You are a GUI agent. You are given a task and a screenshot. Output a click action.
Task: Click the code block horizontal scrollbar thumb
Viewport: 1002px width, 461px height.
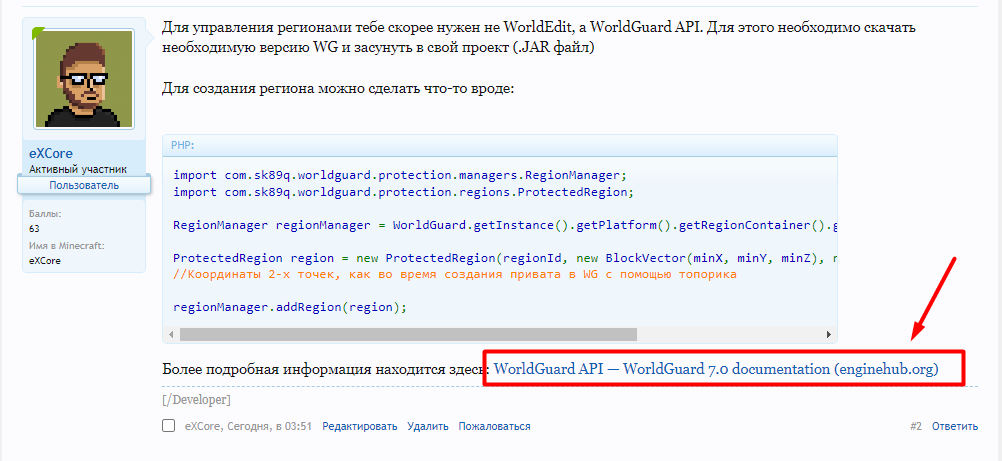pyautogui.click(x=408, y=334)
